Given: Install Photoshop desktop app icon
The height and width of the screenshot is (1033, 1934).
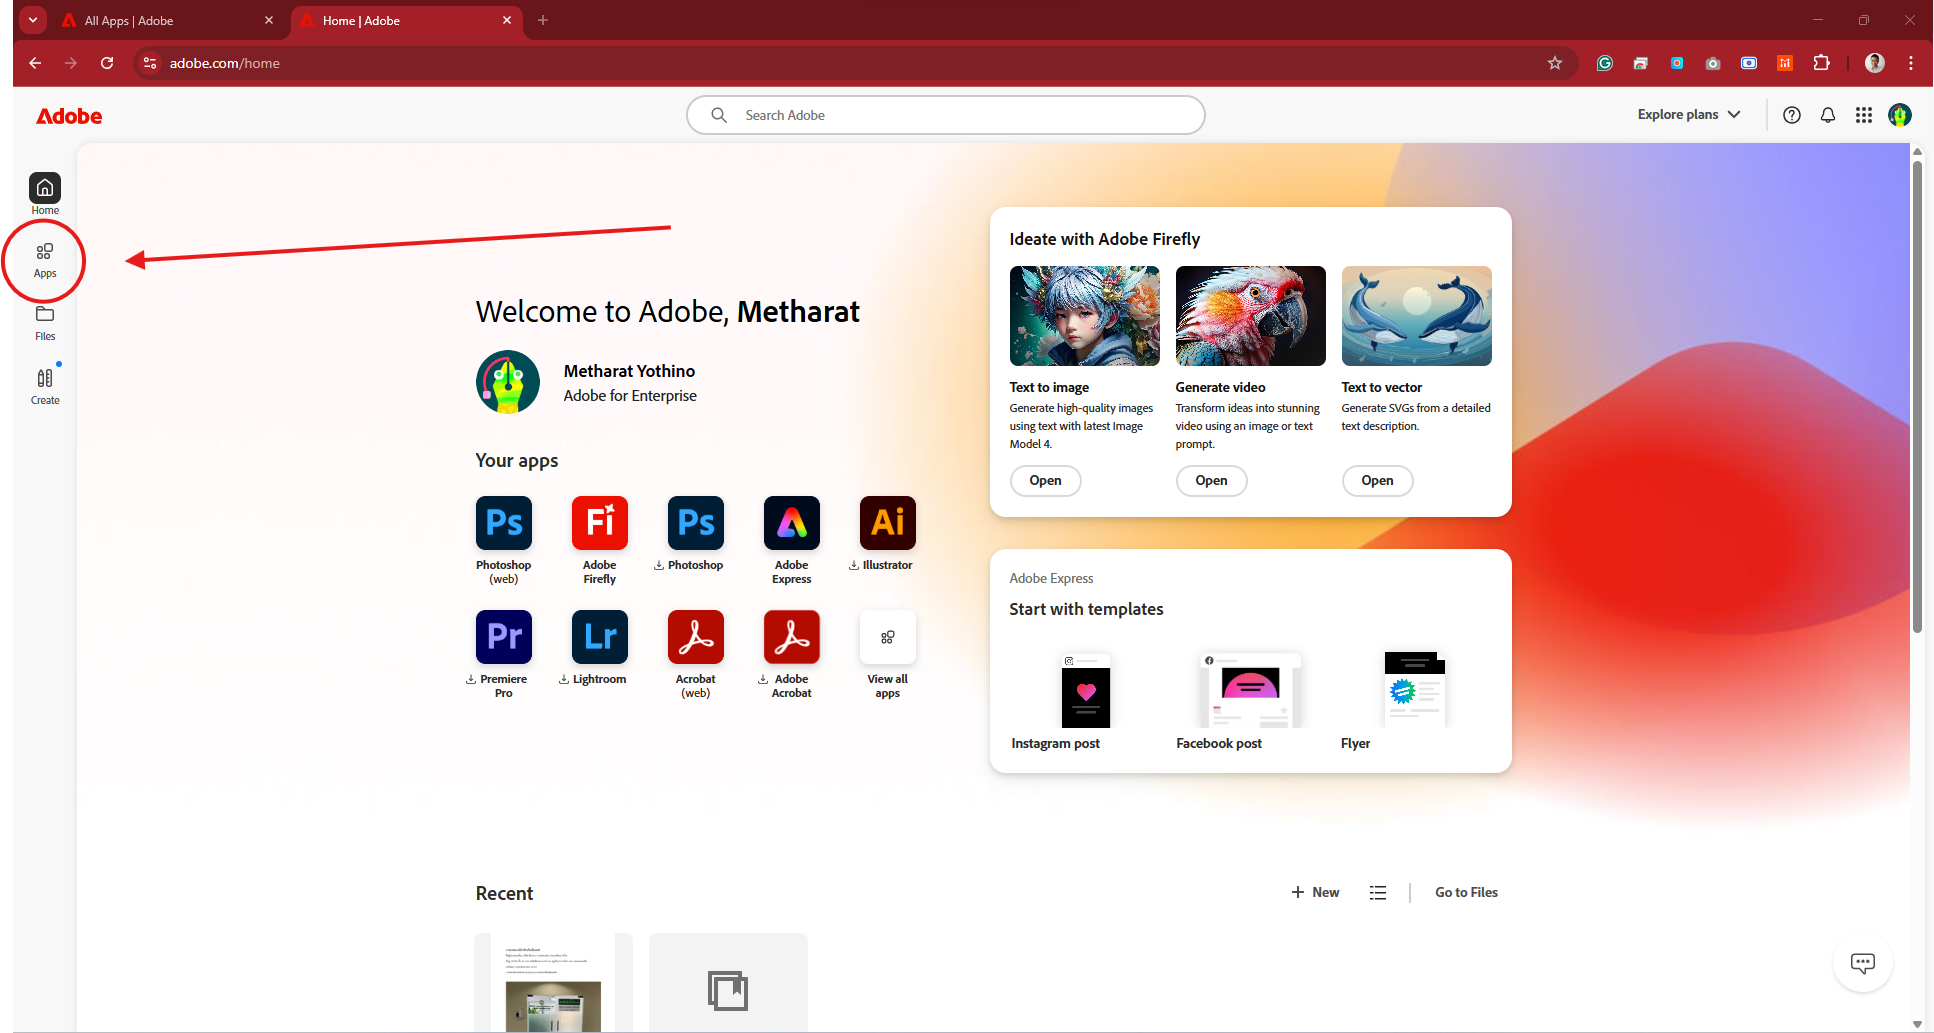Looking at the screenshot, I should [x=696, y=523].
